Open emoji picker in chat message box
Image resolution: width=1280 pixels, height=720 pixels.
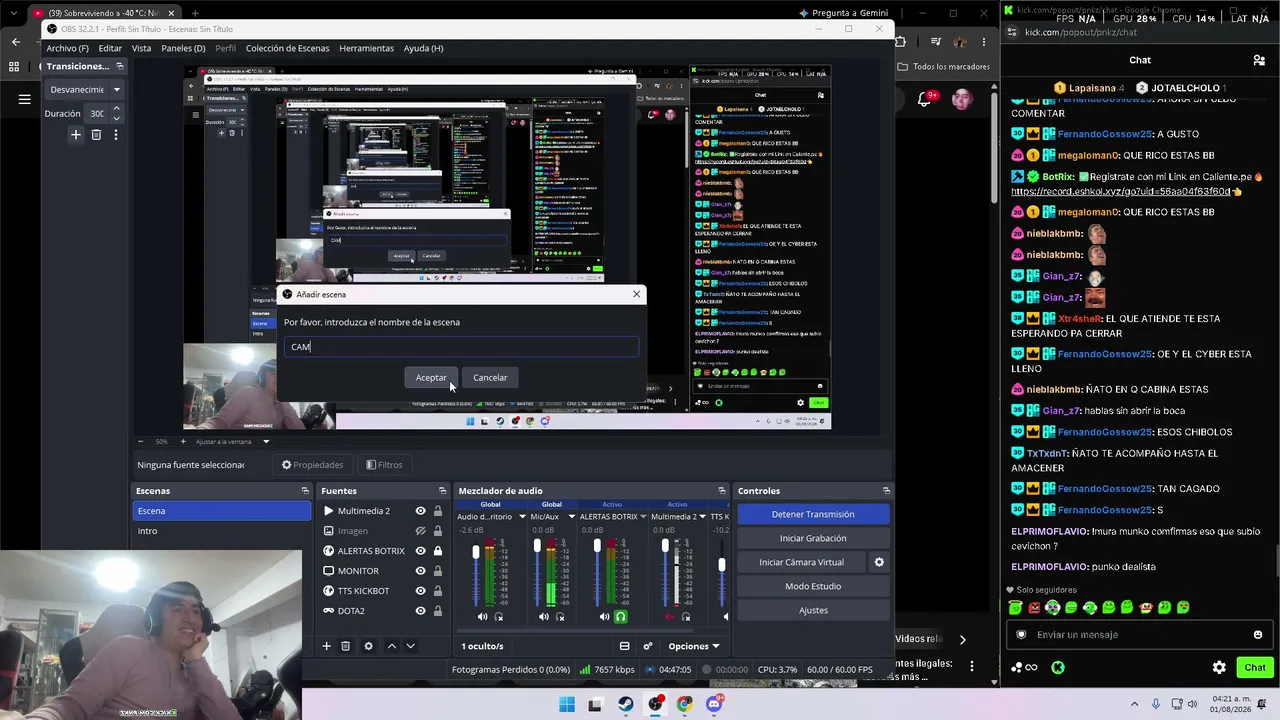tap(1258, 634)
